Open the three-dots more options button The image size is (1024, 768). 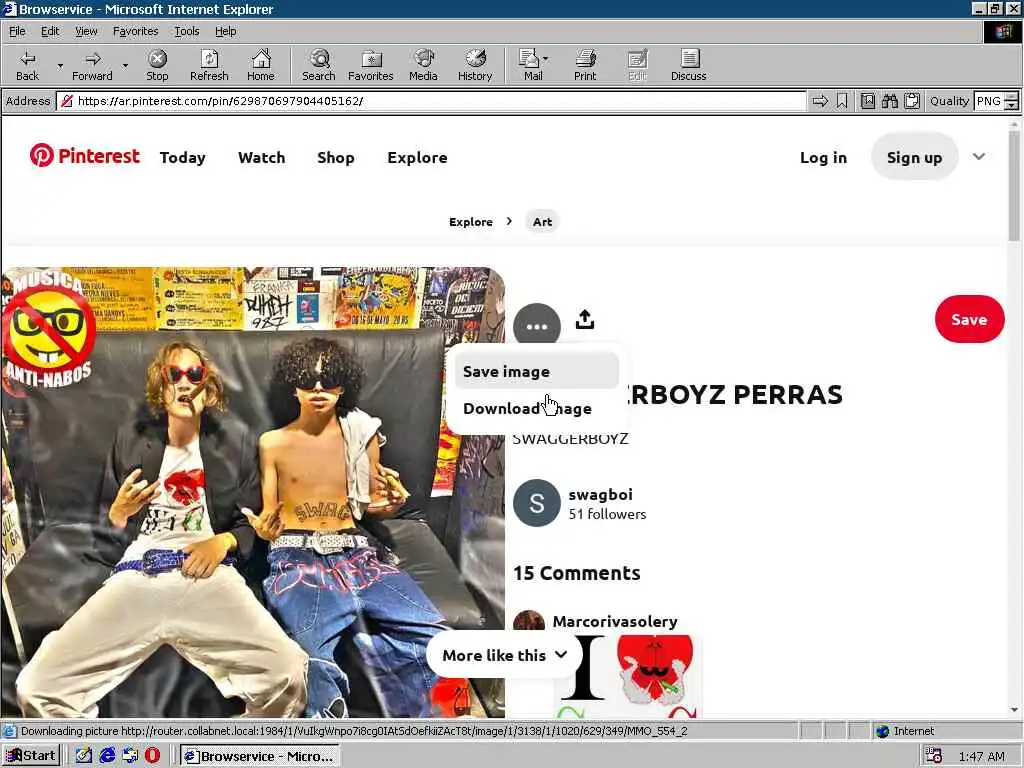[537, 326]
